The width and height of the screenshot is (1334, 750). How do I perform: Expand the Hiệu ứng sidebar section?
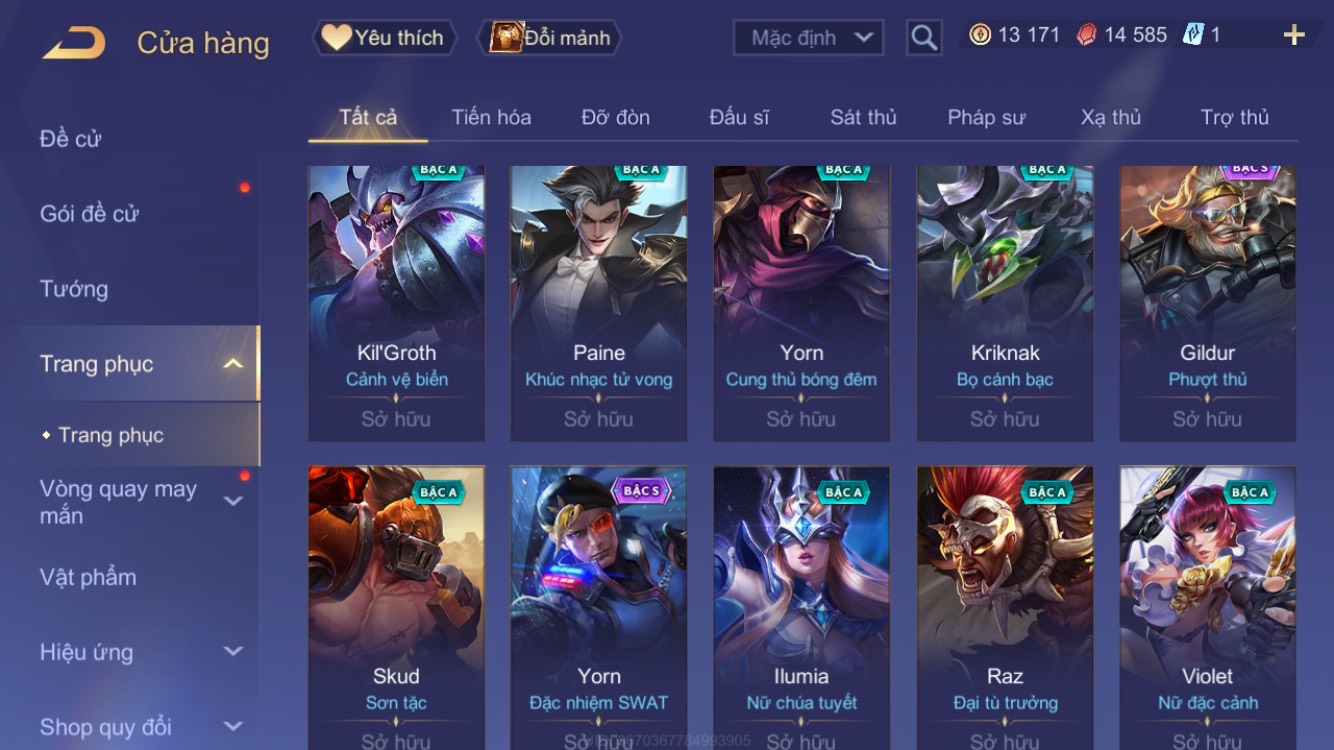233,651
